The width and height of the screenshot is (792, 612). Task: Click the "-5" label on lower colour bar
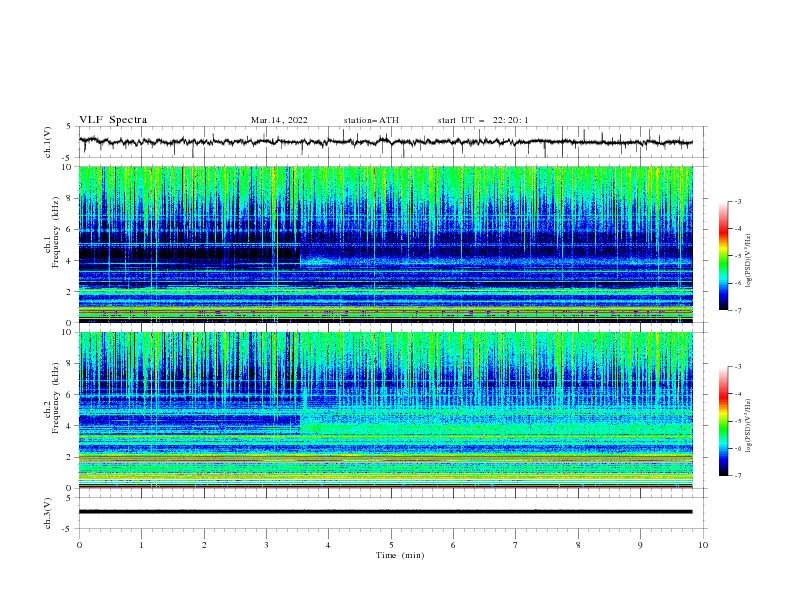738,421
